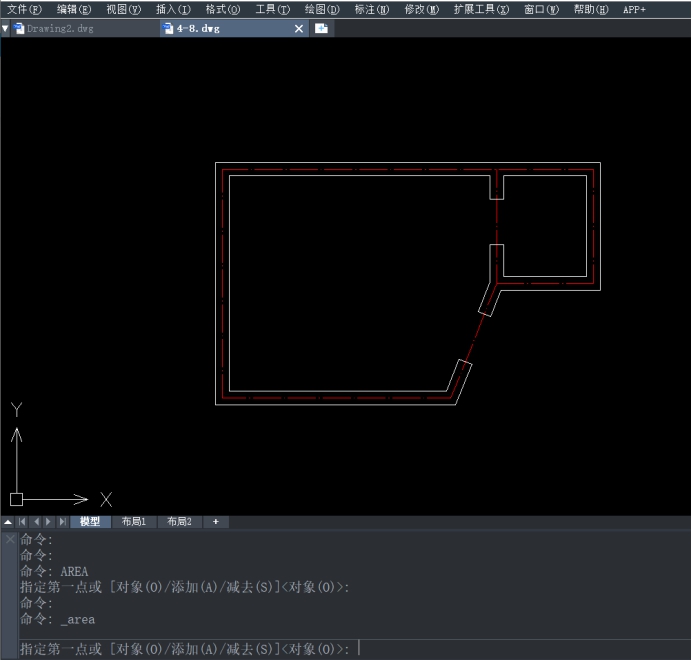
Task: Open the APP+ menu
Action: coord(634,9)
